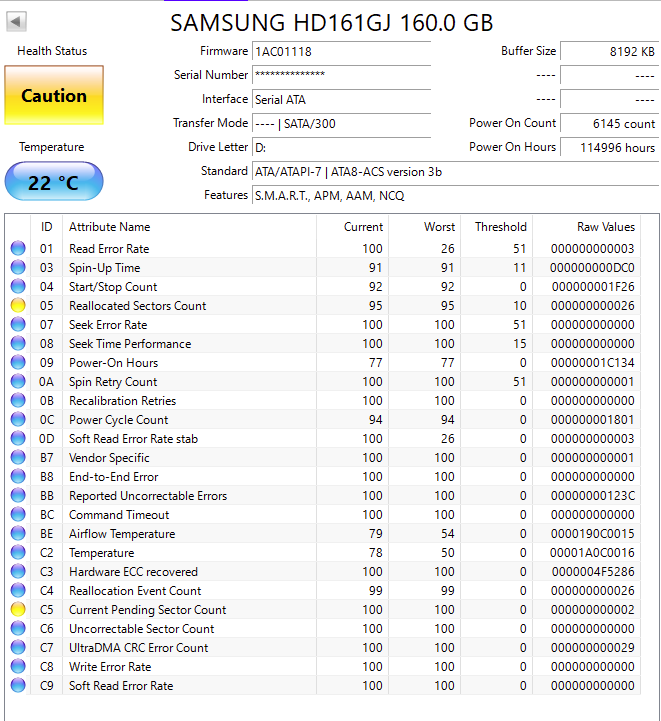The image size is (661, 721).
Task: Click the Standard ATA/ATAPI-7 field
Action: point(455,172)
